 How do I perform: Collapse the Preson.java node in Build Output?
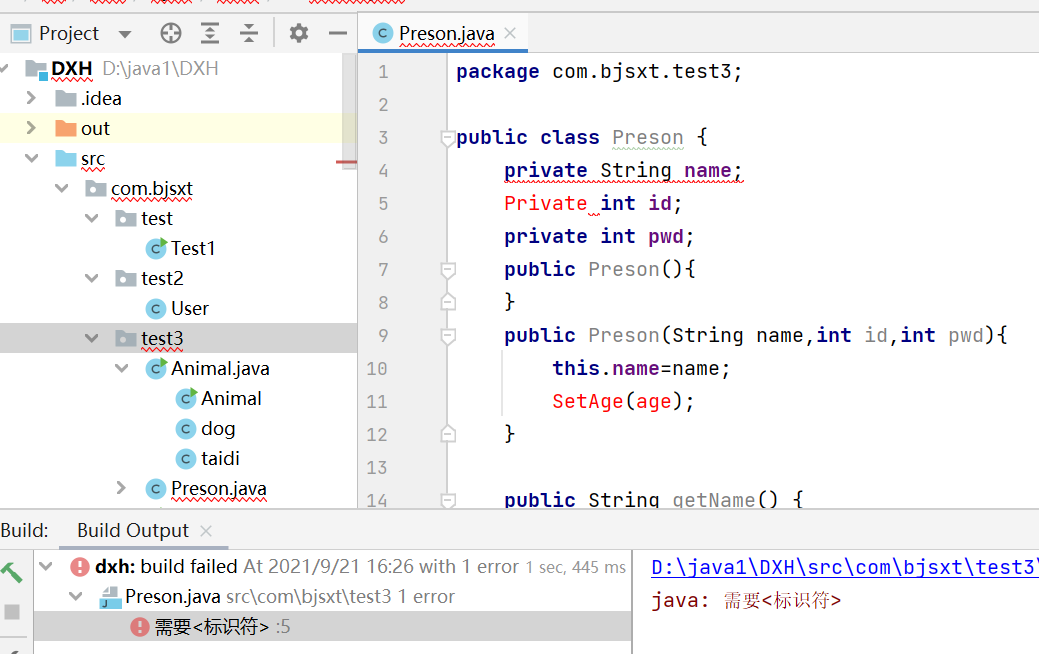(x=76, y=597)
